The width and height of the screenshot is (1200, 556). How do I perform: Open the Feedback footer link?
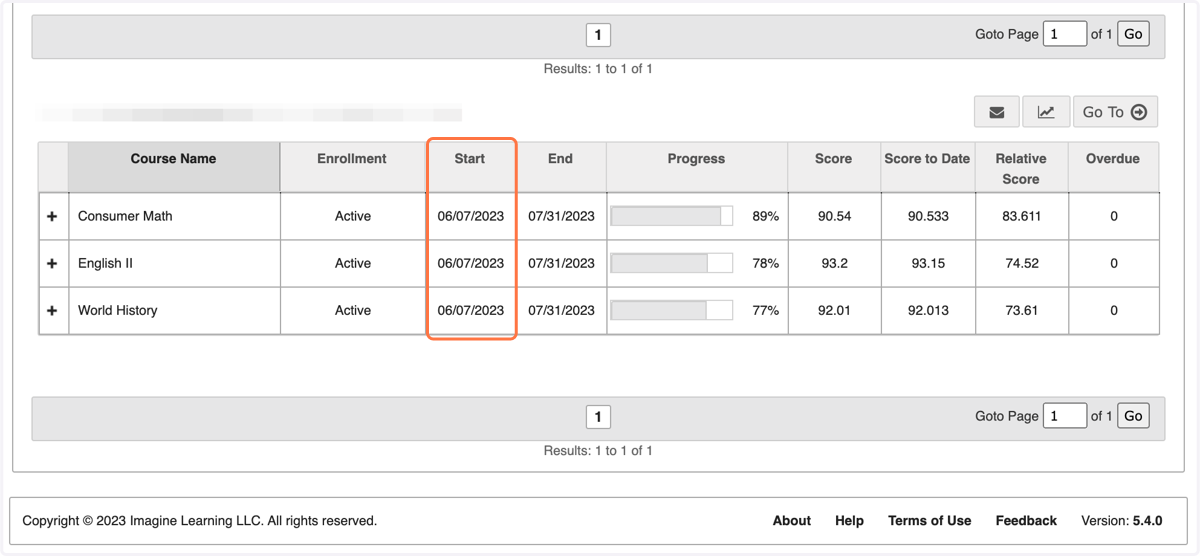pyautogui.click(x=1026, y=521)
